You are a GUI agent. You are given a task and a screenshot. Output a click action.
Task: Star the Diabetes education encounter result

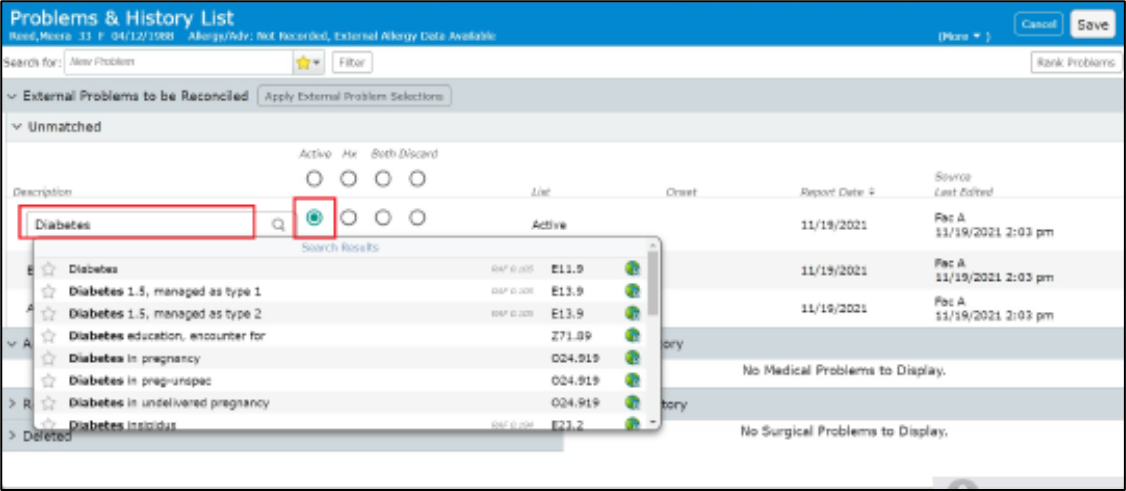click(48, 336)
